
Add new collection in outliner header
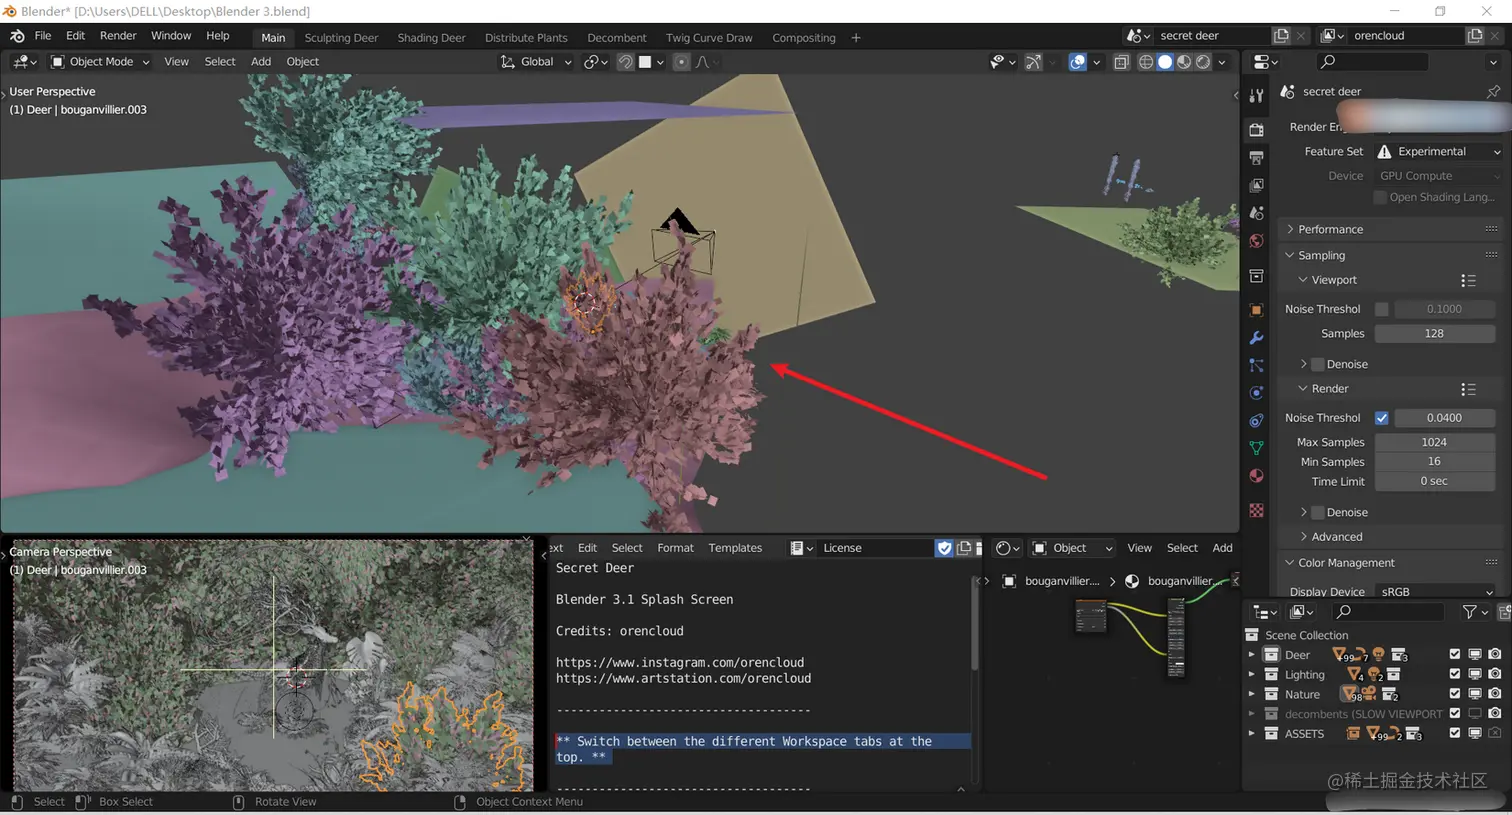click(1505, 611)
